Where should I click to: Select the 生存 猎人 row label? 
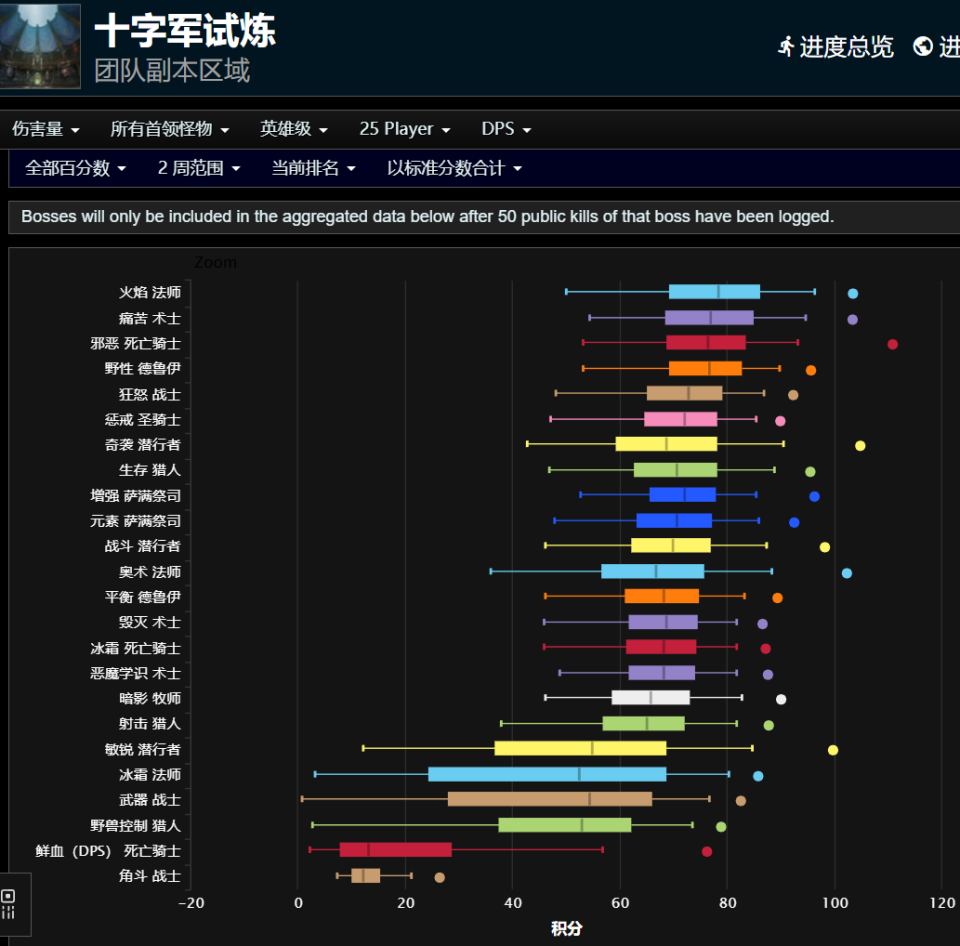tap(150, 470)
